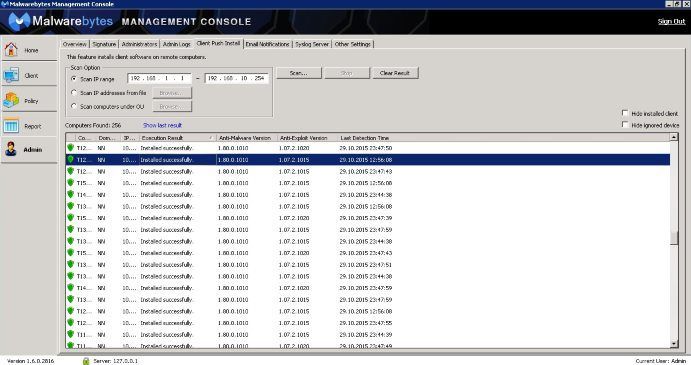
Task: Start scanning with the Scan... button
Action: [x=299, y=73]
